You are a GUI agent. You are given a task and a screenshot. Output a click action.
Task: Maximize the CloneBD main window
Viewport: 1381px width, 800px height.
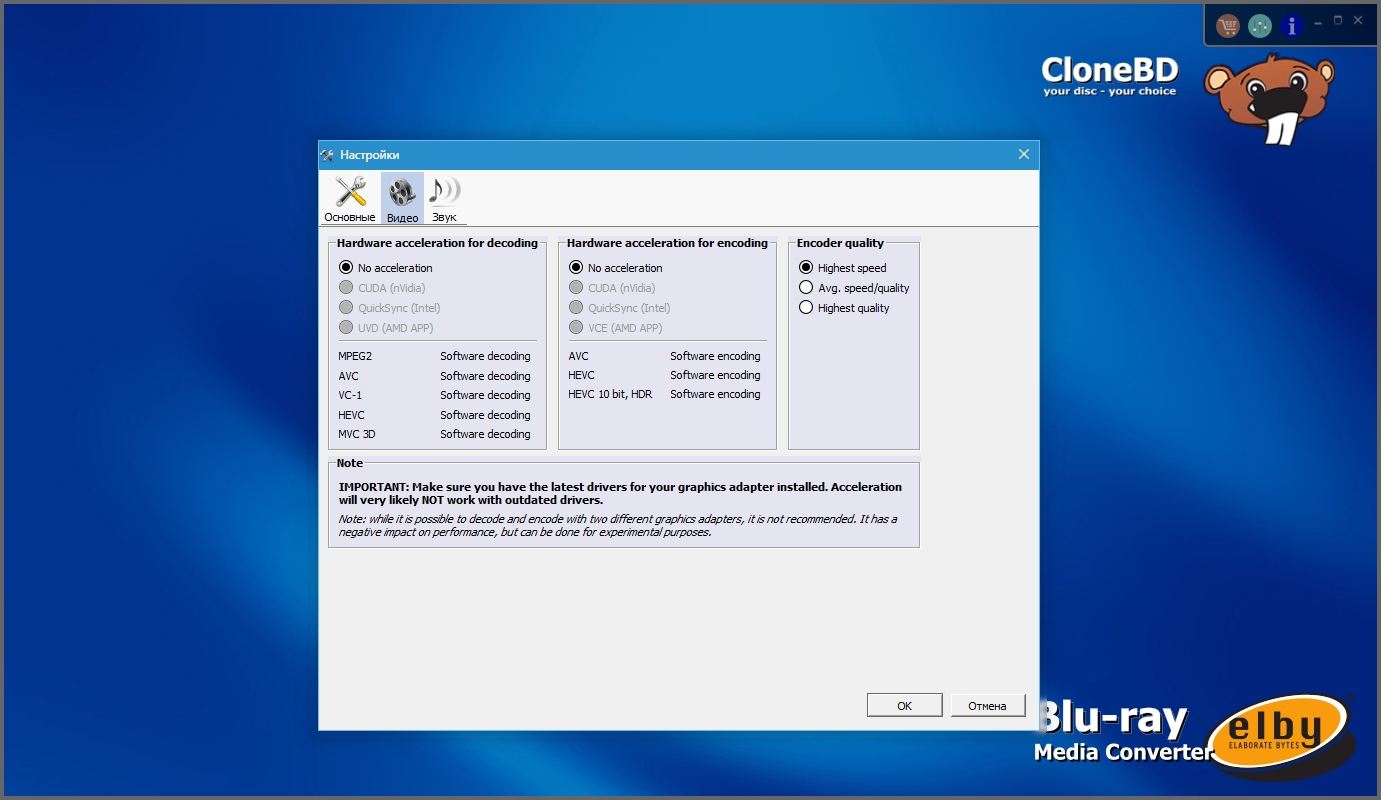click(x=1338, y=21)
